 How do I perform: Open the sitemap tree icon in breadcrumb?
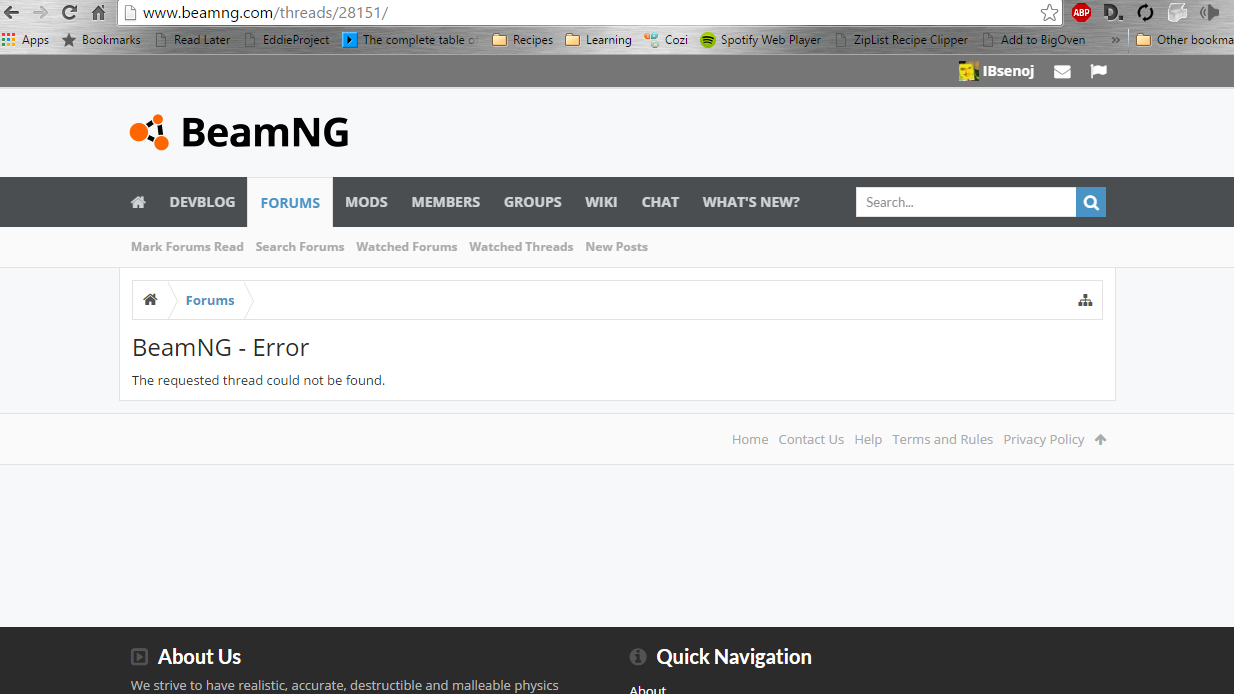pos(1085,300)
